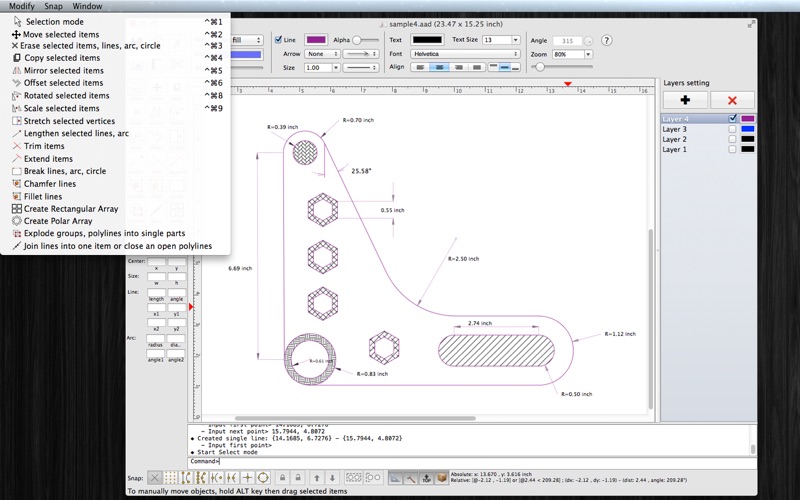Set text alignment to left
The width and height of the screenshot is (800, 500).
click(420, 67)
